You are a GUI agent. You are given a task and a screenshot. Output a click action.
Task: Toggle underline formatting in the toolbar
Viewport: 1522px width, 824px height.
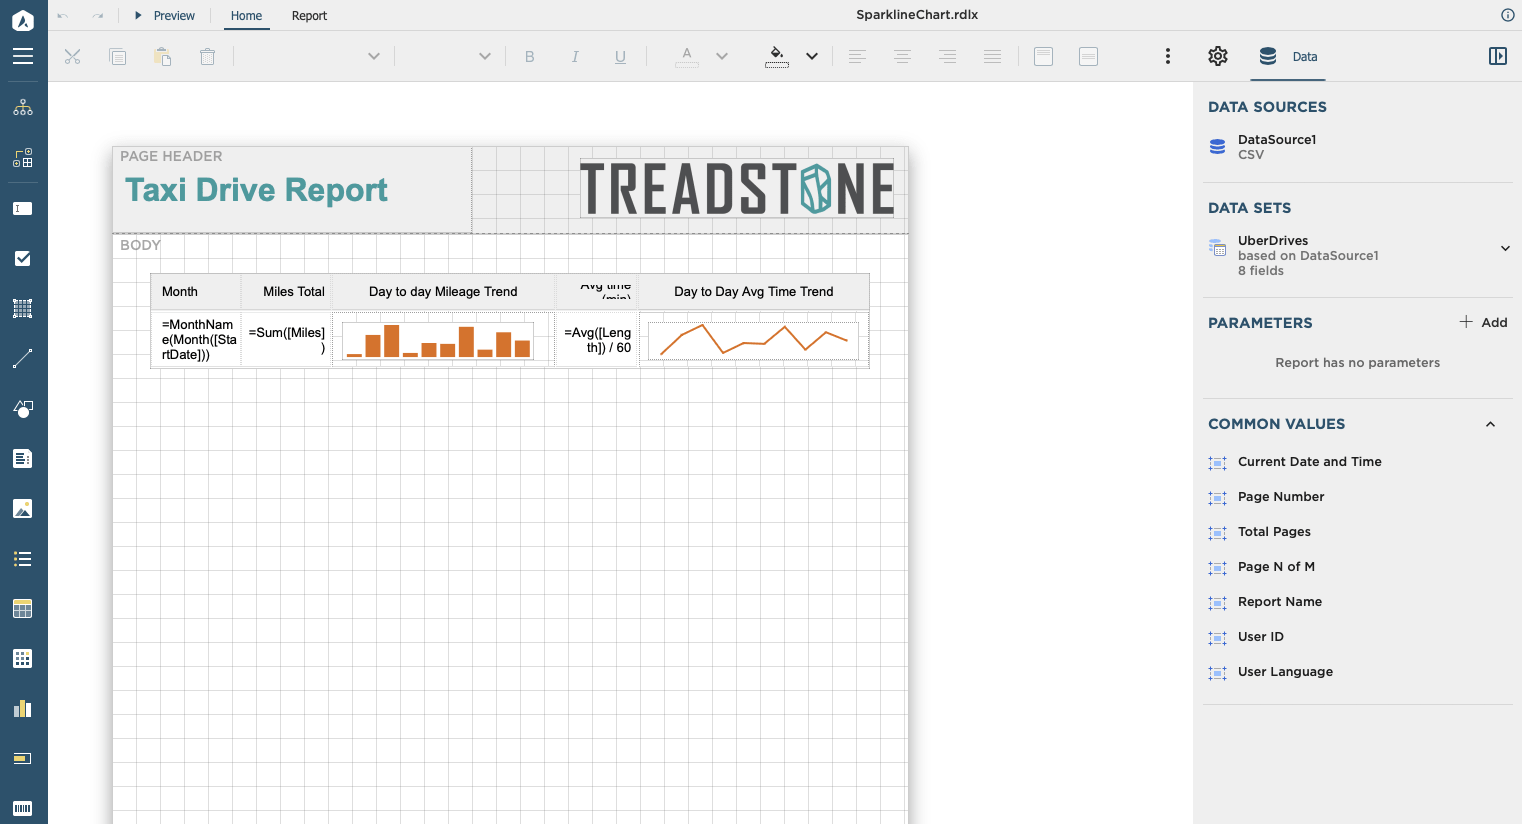[x=620, y=56]
